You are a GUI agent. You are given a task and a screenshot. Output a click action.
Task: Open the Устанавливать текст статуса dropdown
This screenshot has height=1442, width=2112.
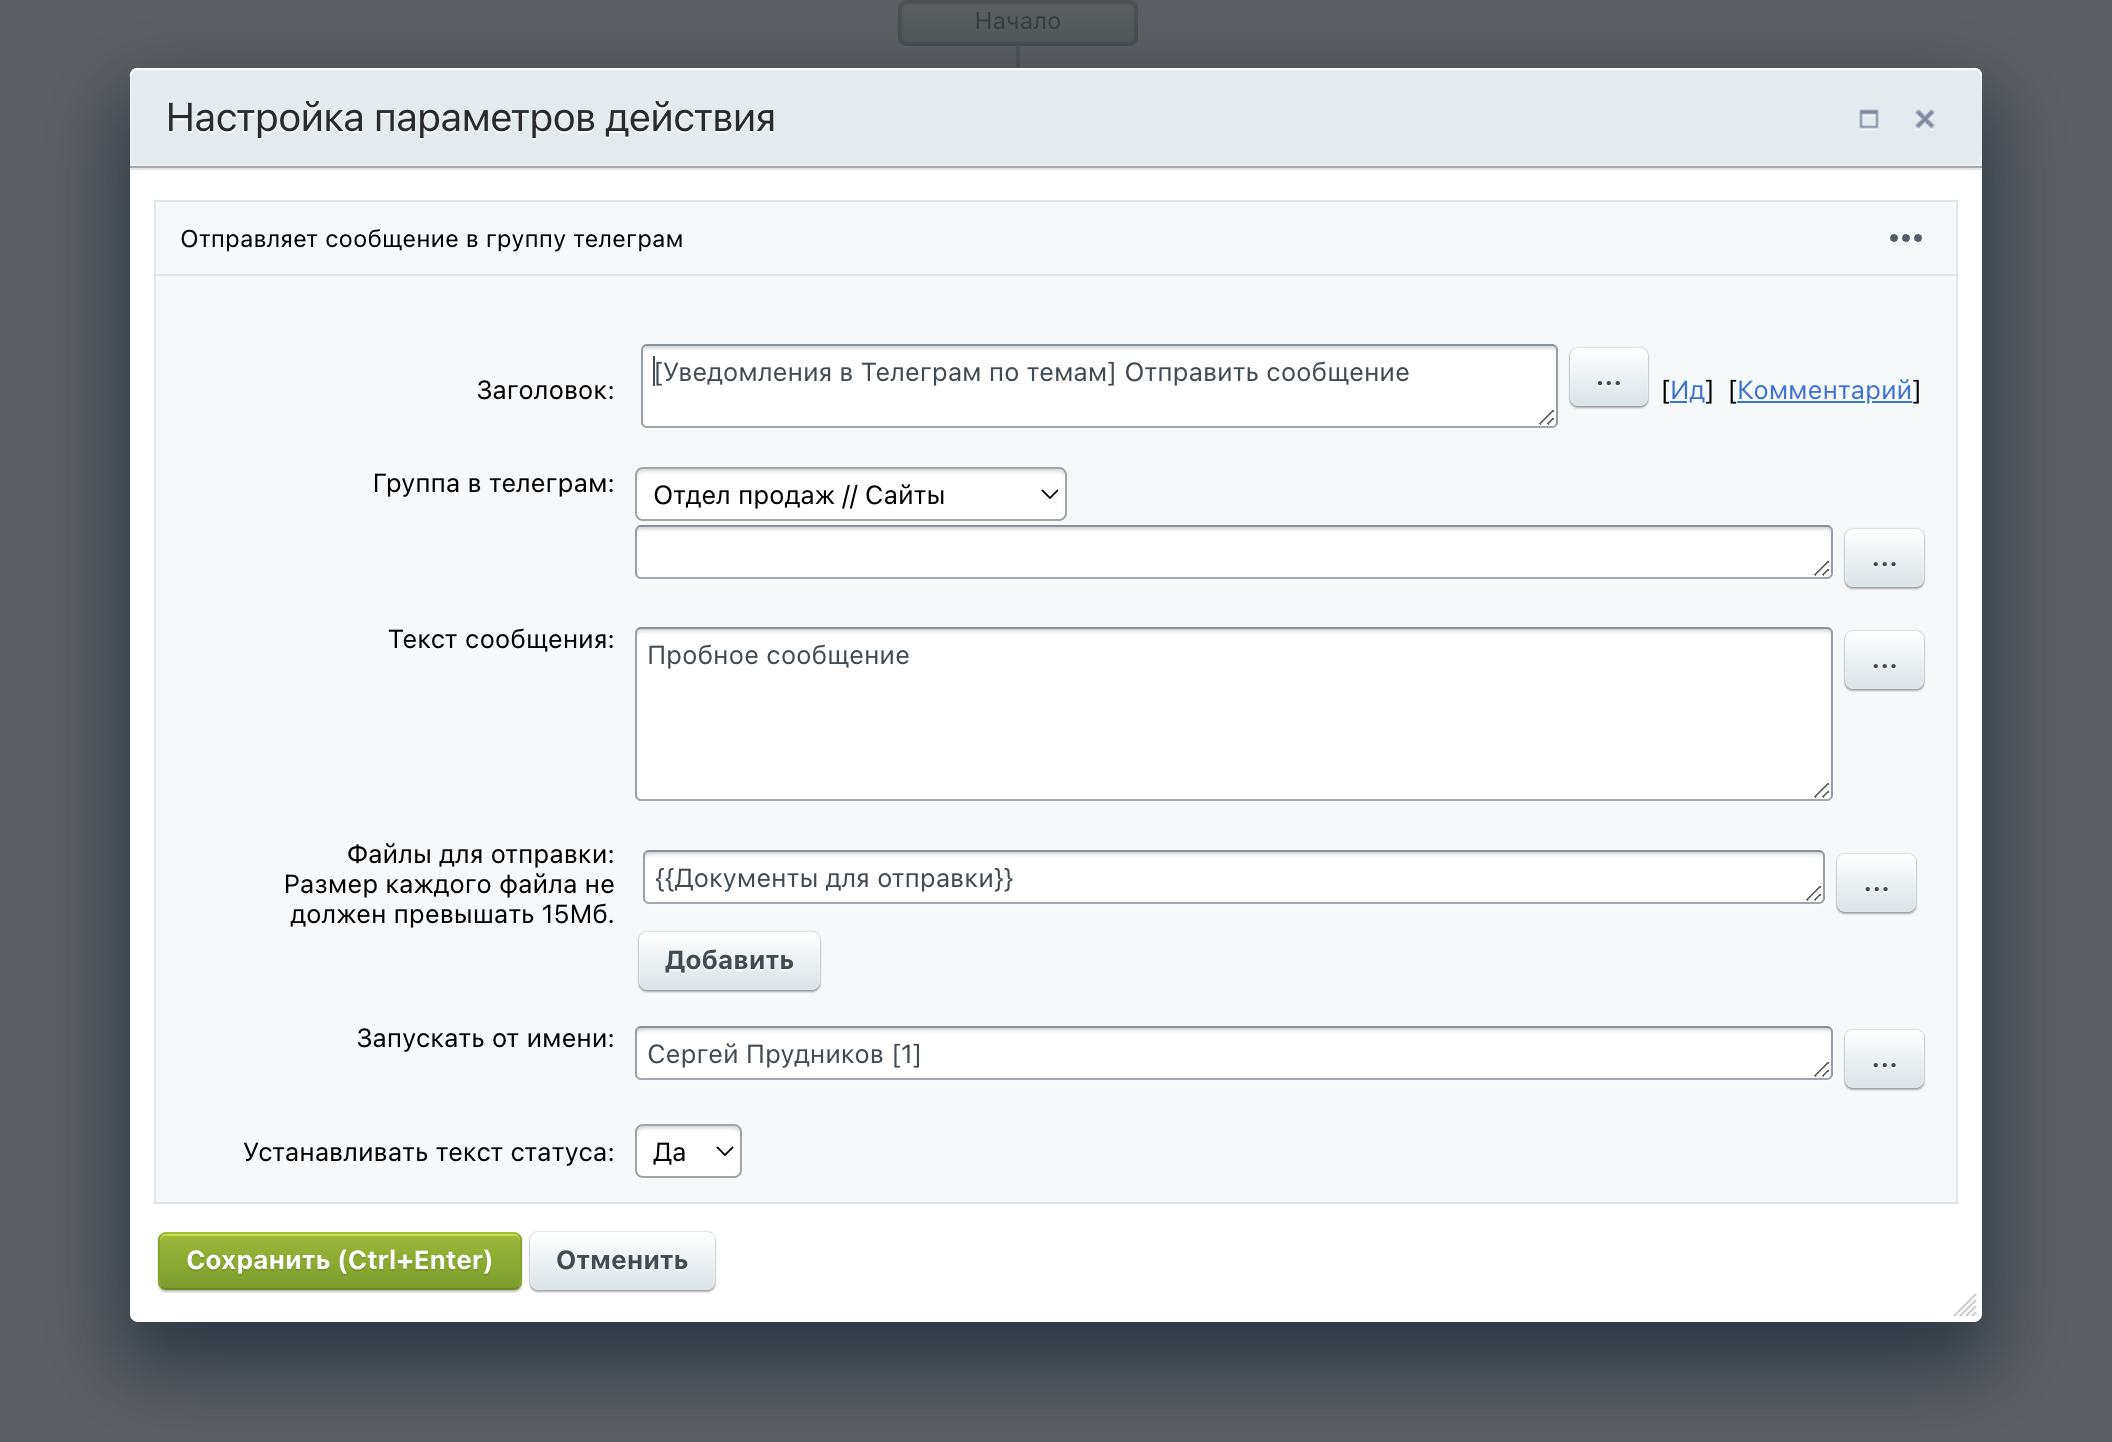688,1151
